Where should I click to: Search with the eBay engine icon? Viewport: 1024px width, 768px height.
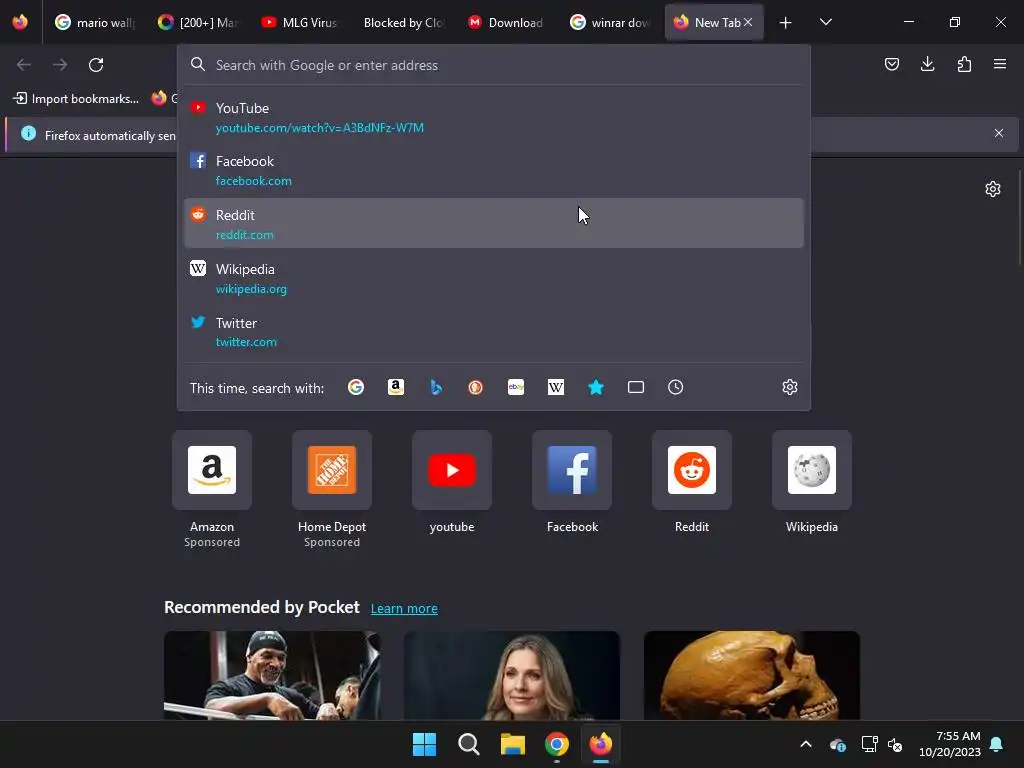516,387
